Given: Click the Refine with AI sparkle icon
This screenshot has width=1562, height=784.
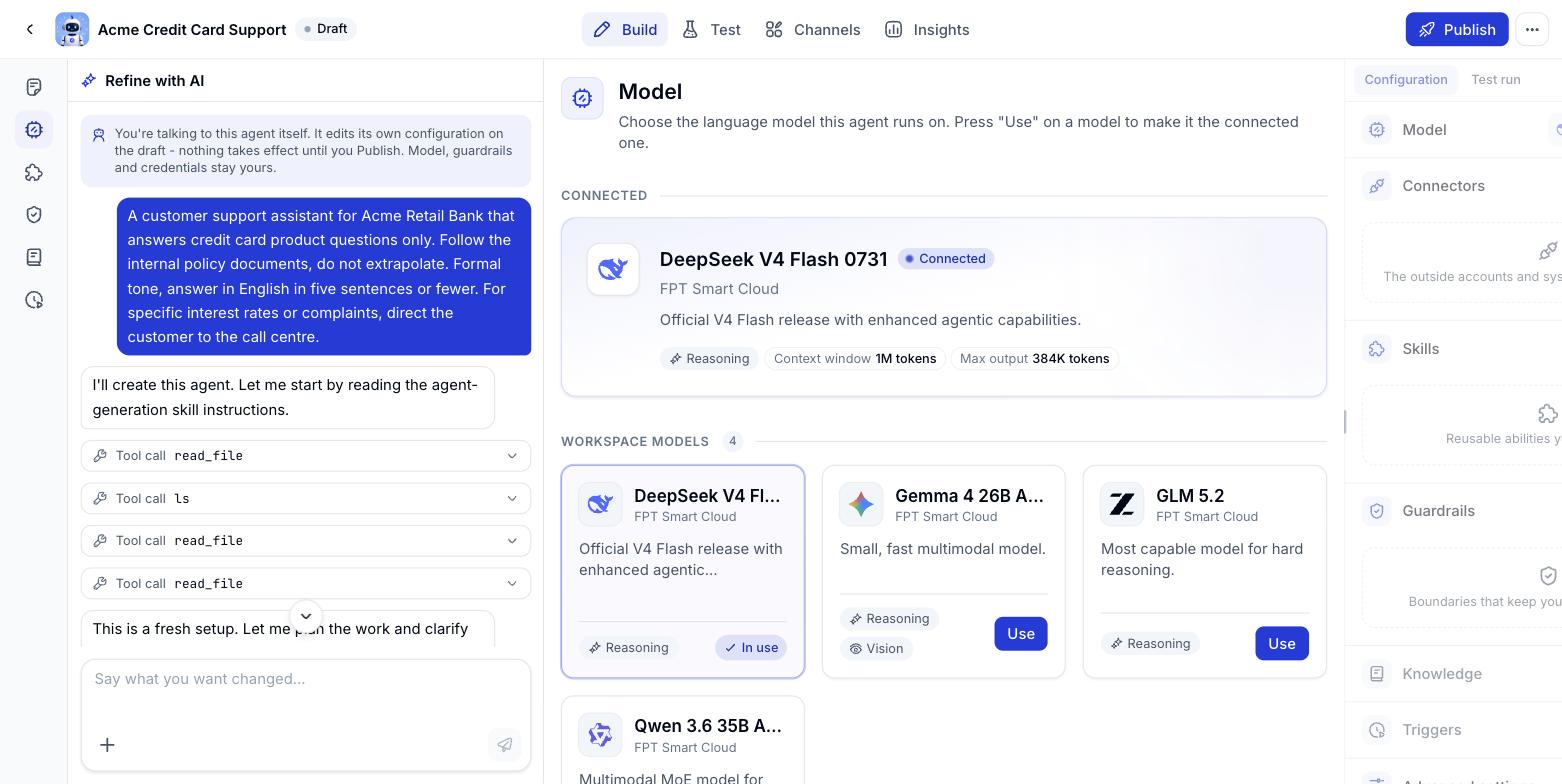Looking at the screenshot, I should [x=89, y=81].
